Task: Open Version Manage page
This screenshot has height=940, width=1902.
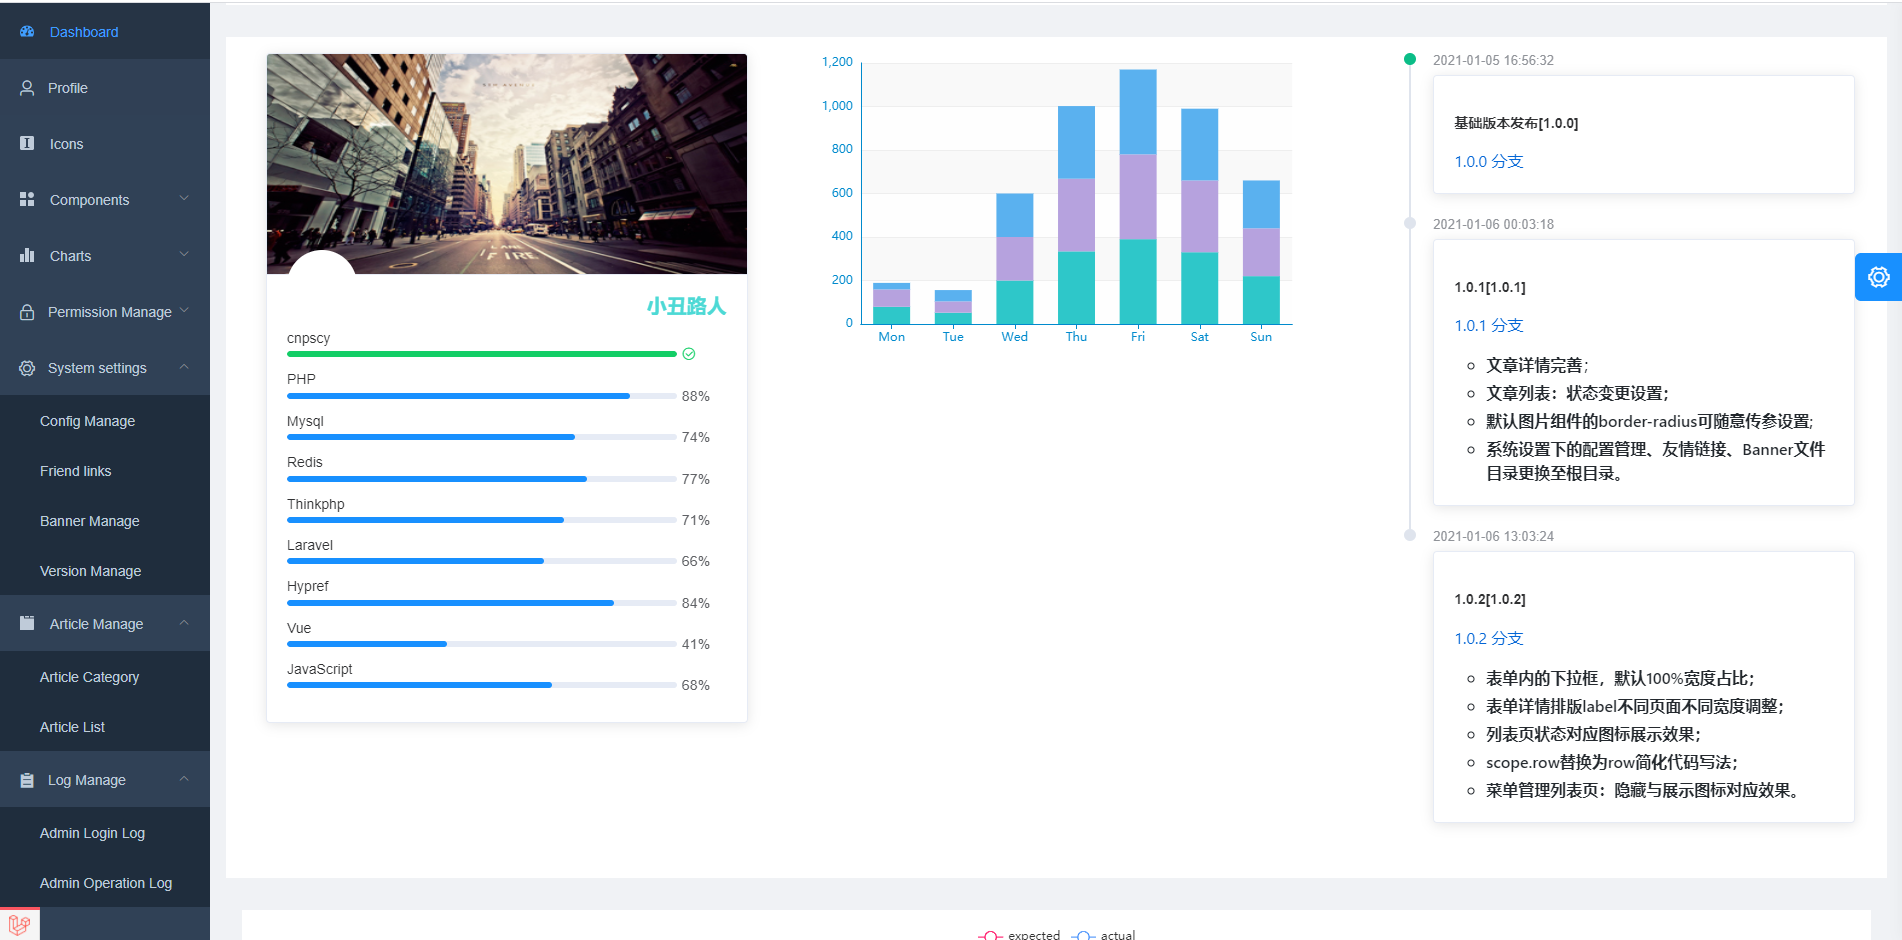Action: (105, 571)
